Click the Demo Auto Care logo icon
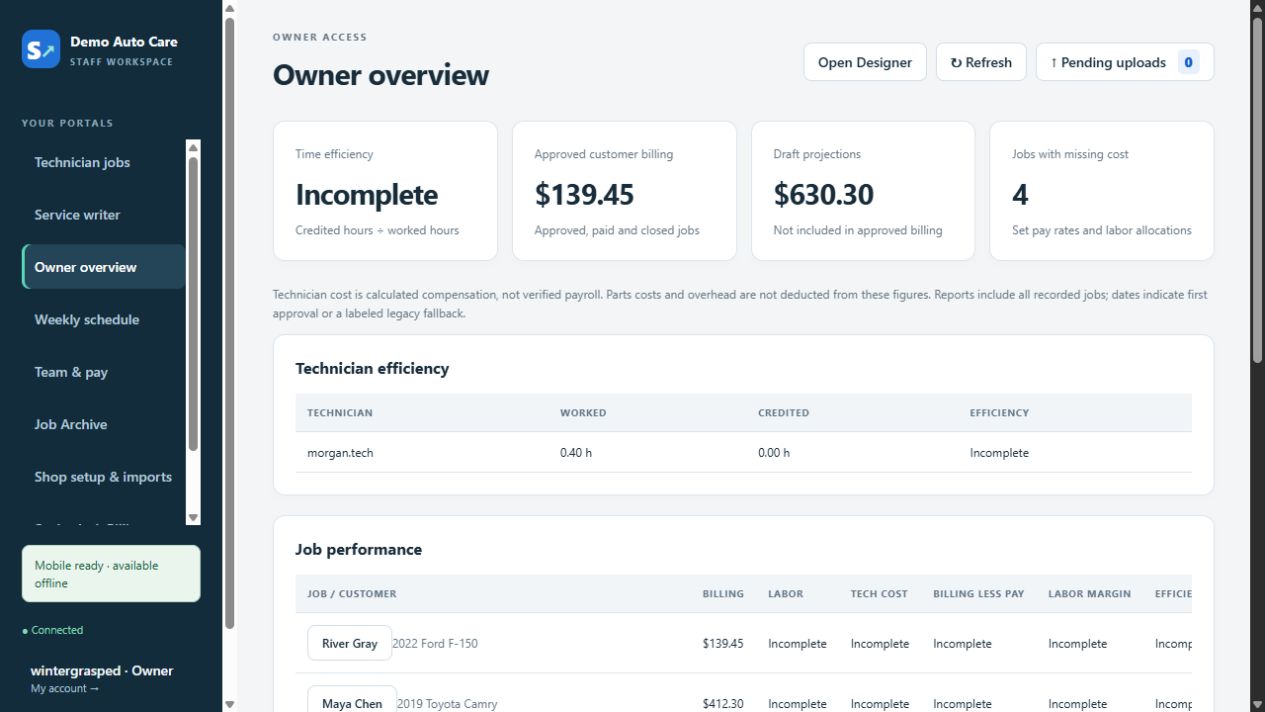This screenshot has height=712, width=1265. coord(41,49)
